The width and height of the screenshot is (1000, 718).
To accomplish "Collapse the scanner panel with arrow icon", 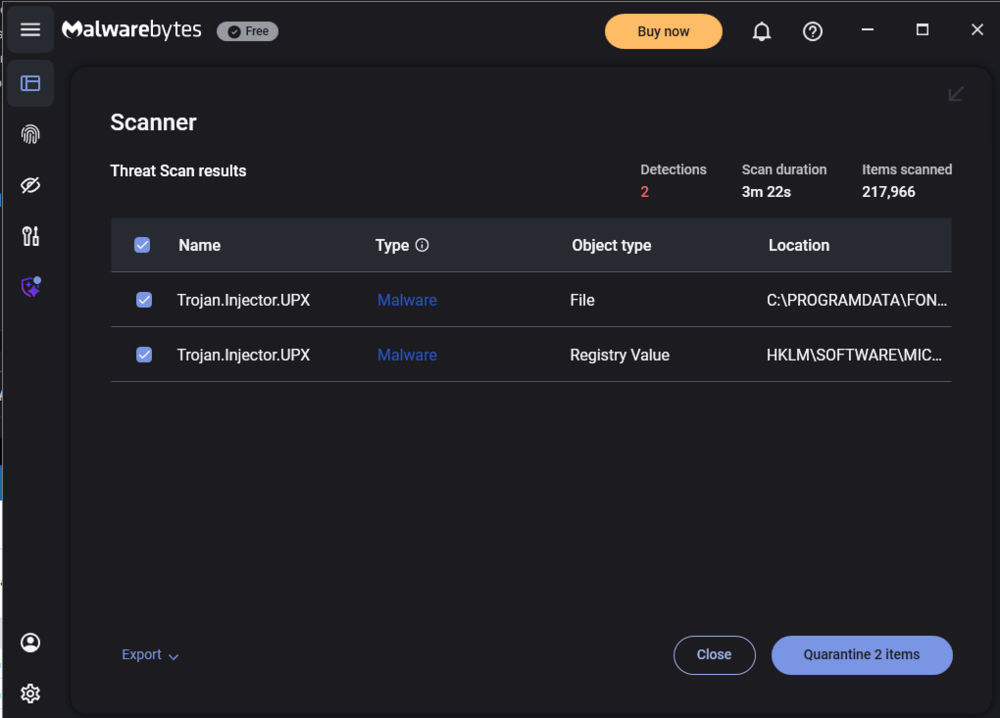I will [955, 94].
